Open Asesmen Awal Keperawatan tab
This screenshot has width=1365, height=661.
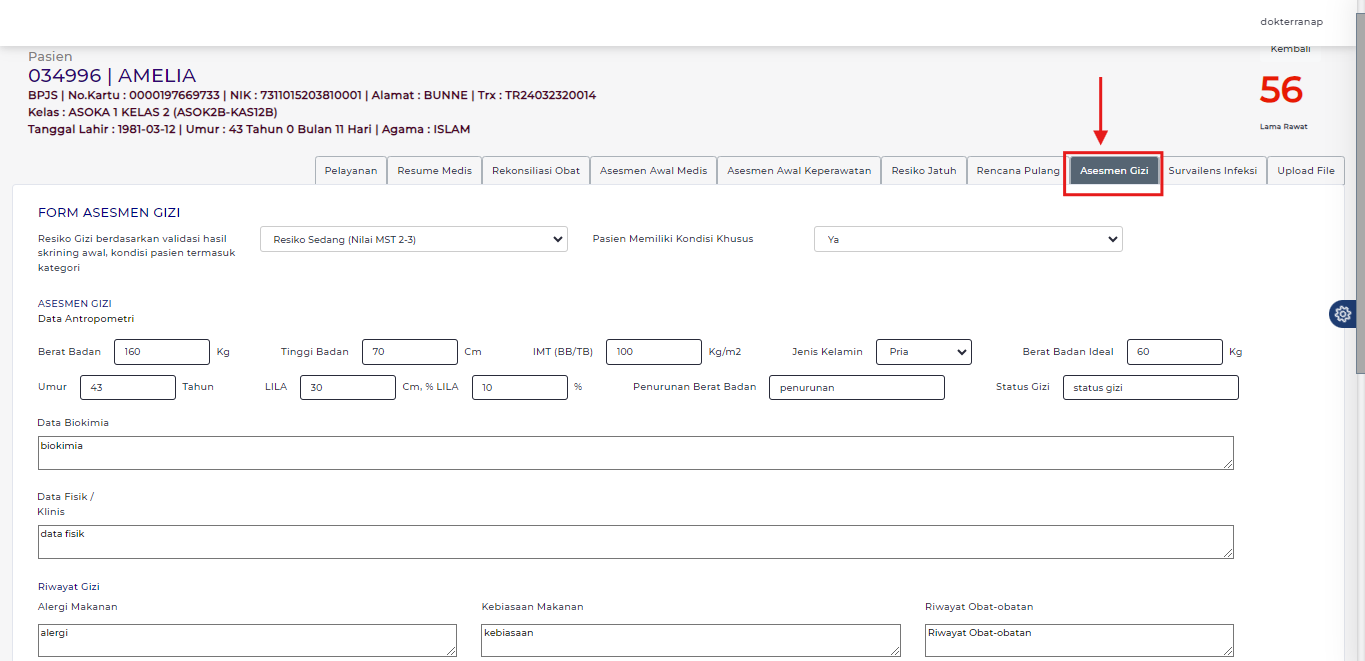[x=799, y=171]
